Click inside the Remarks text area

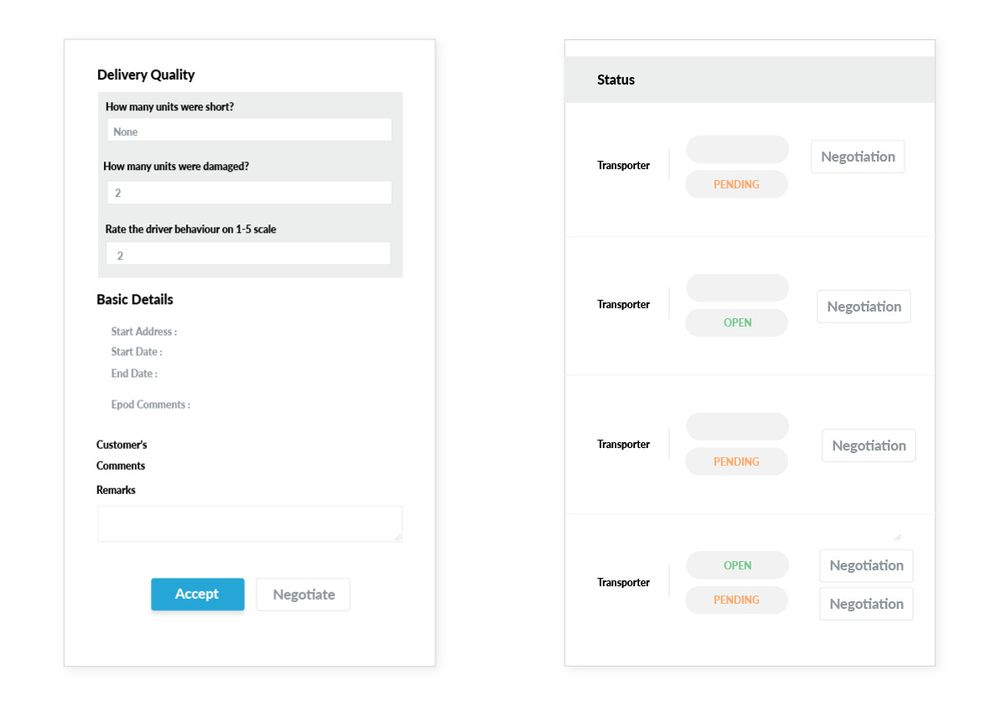pyautogui.click(x=249, y=523)
